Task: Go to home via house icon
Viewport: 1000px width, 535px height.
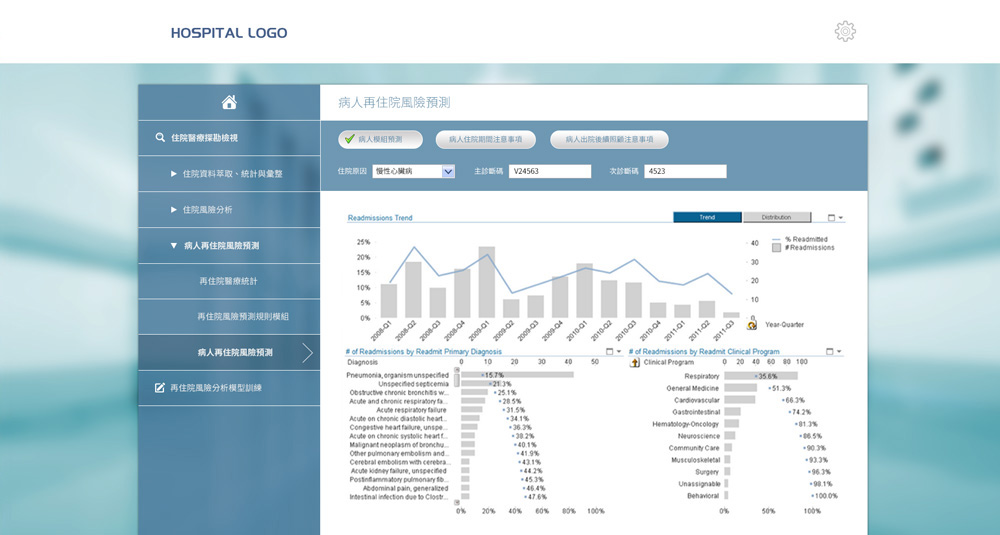Action: (x=230, y=102)
